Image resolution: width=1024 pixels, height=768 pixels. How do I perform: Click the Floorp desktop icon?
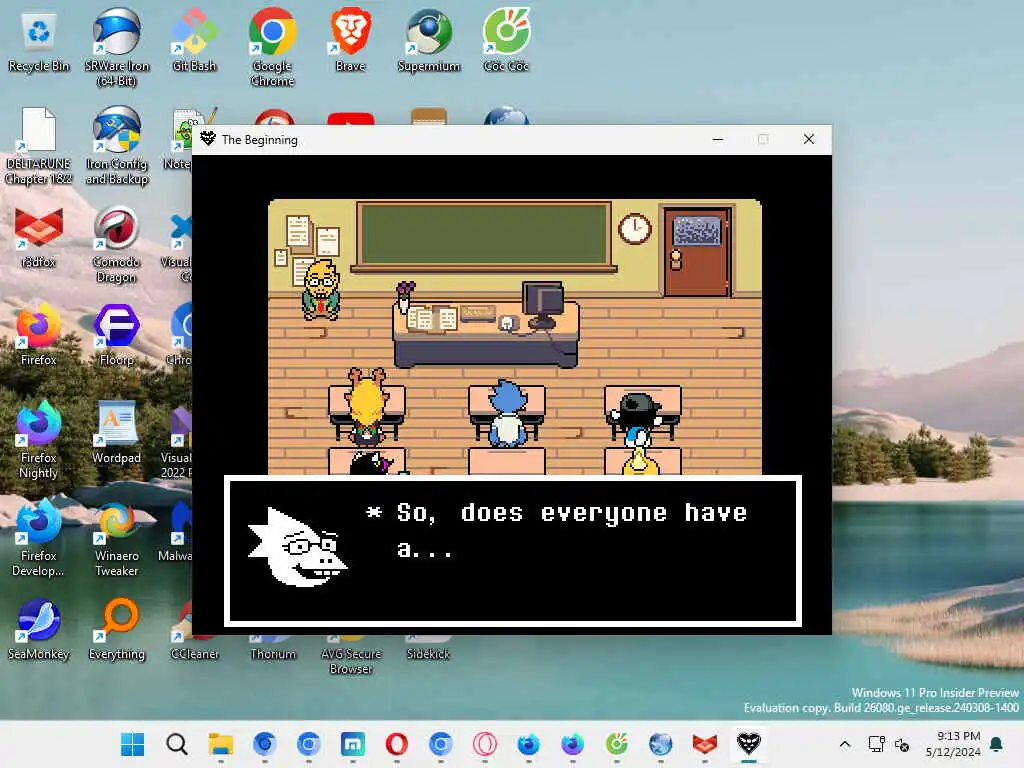point(117,334)
